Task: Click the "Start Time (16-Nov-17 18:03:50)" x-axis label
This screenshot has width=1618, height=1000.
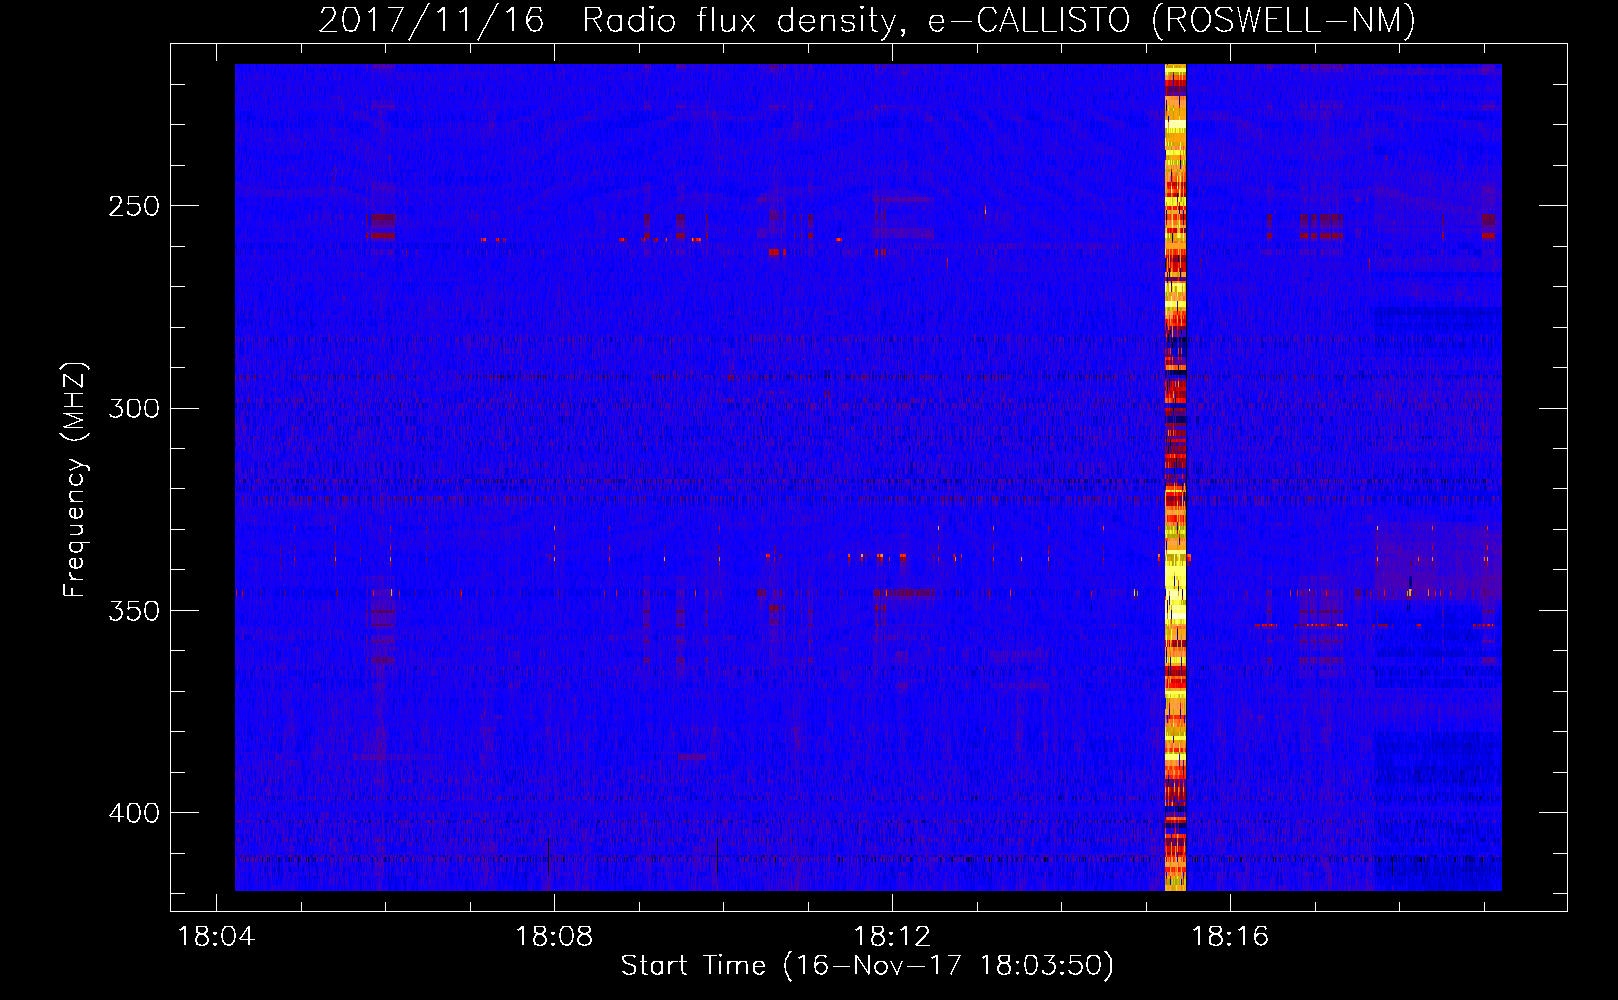Action: pyautogui.click(x=867, y=966)
